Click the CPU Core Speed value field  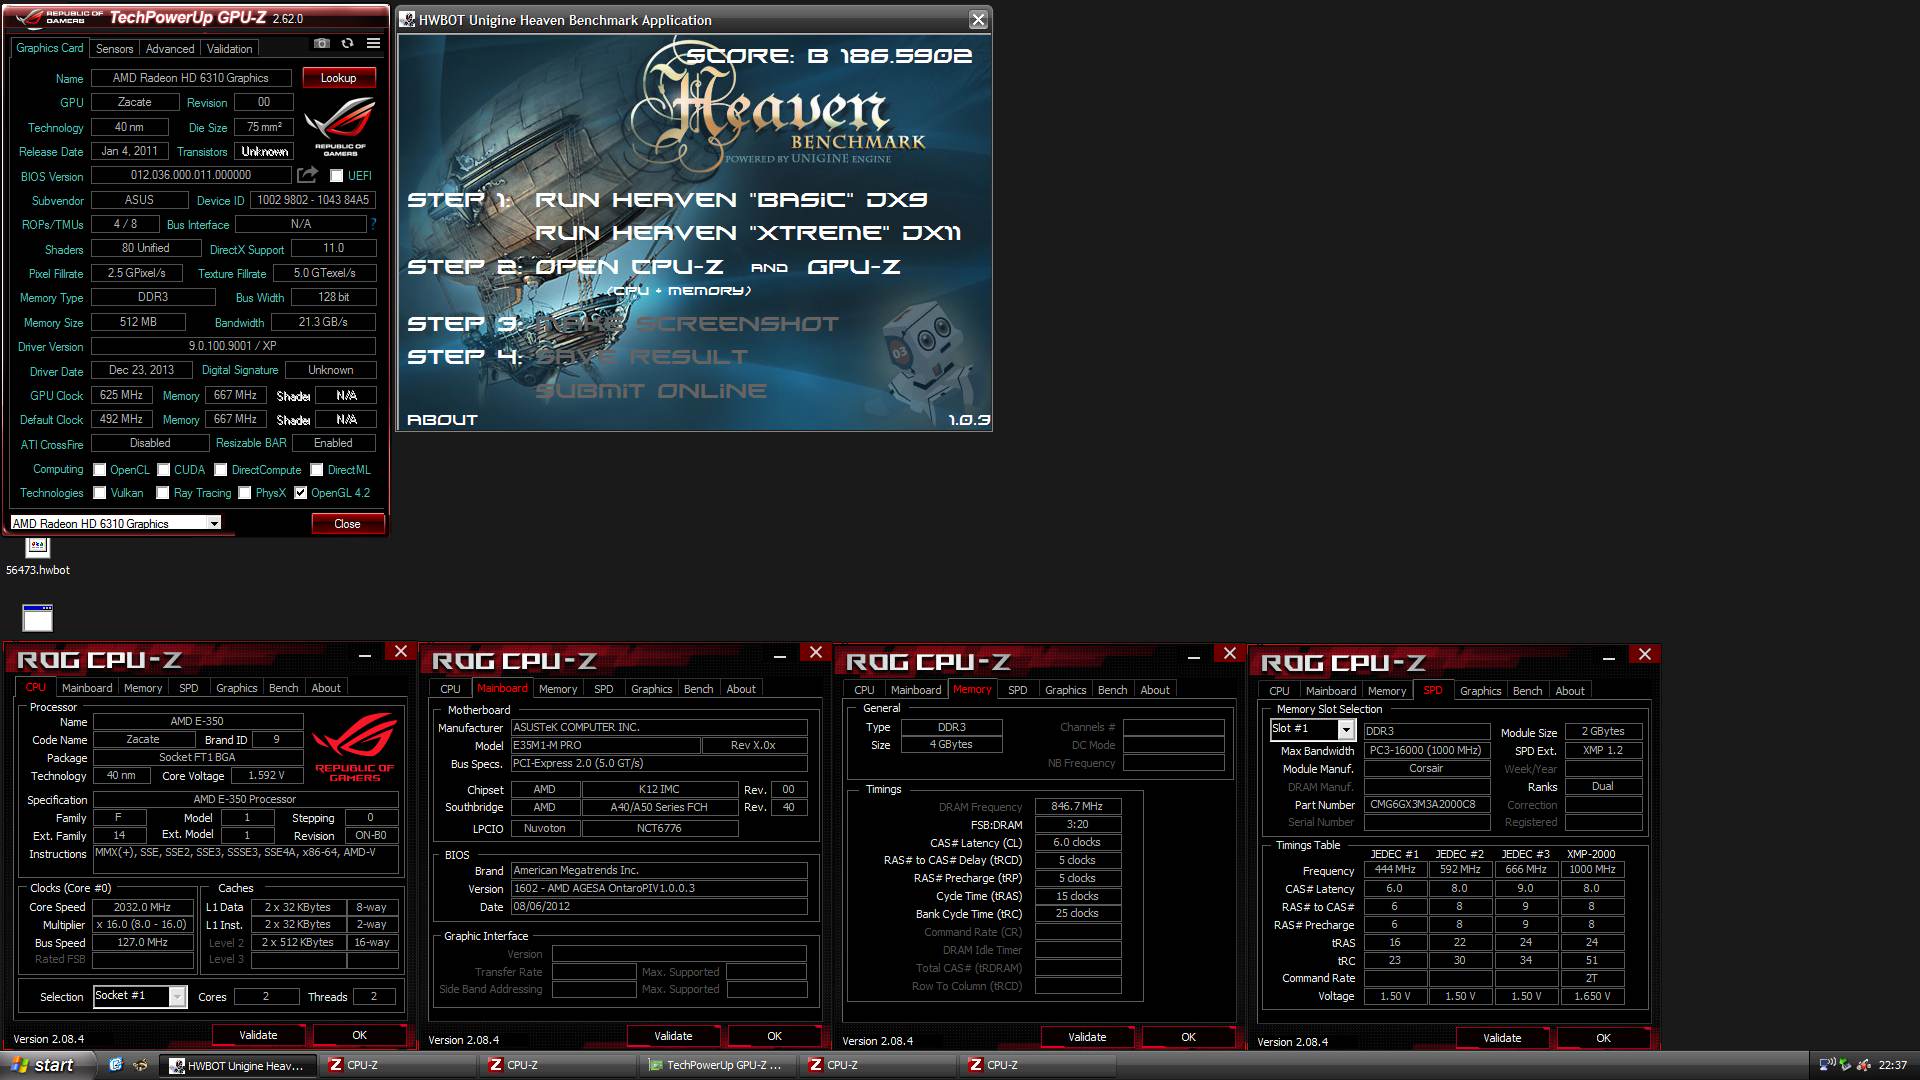143,907
